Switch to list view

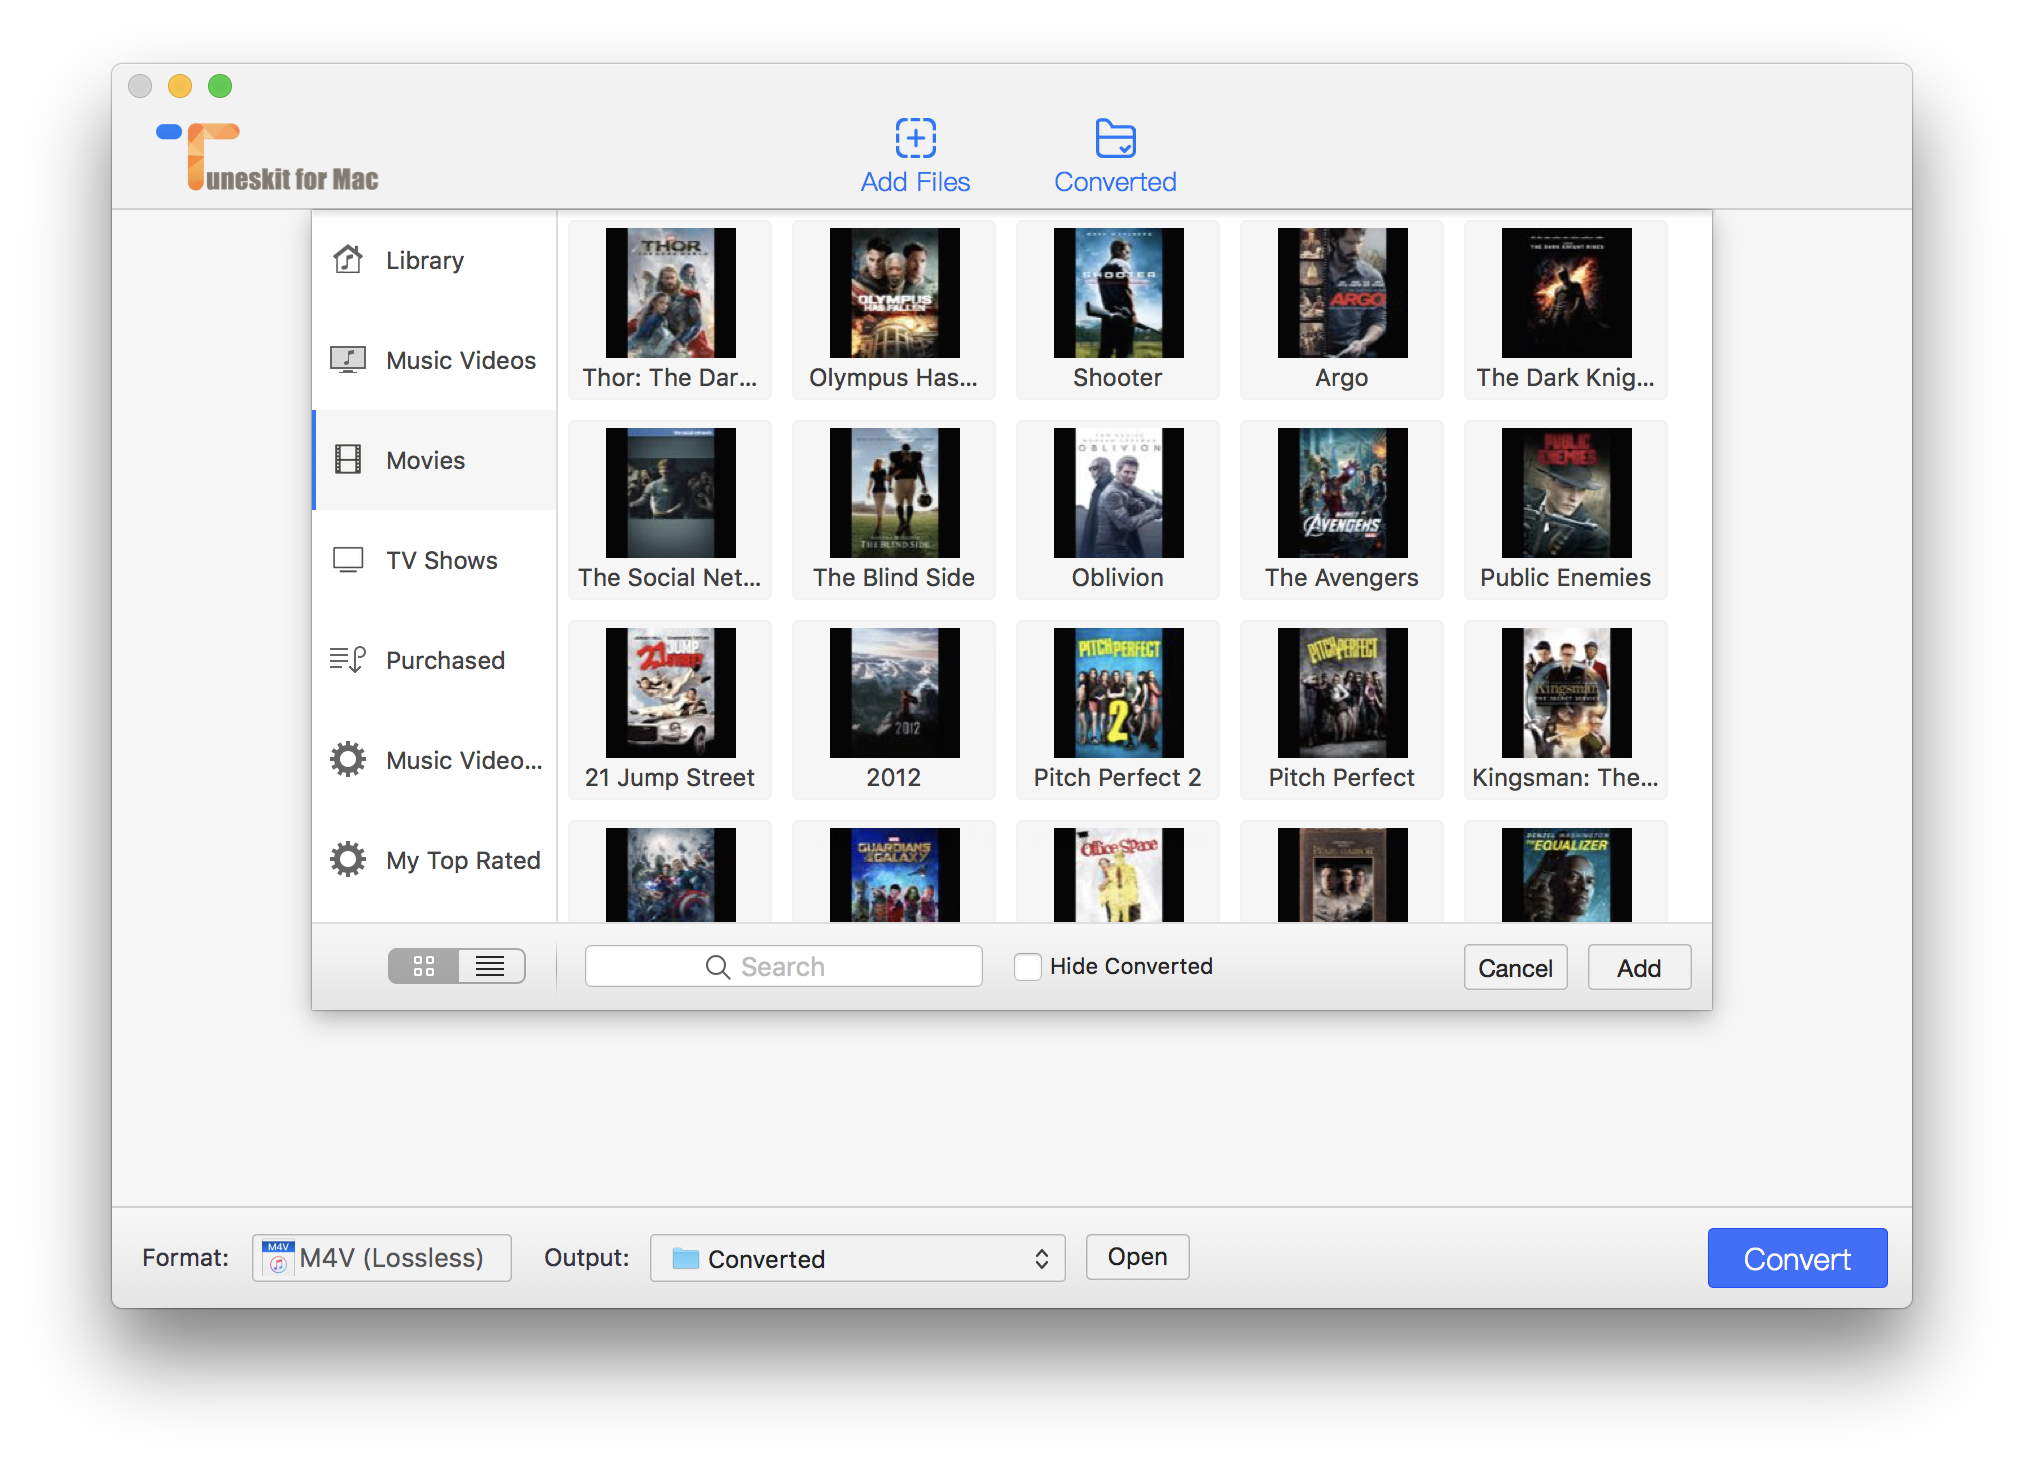pos(490,966)
